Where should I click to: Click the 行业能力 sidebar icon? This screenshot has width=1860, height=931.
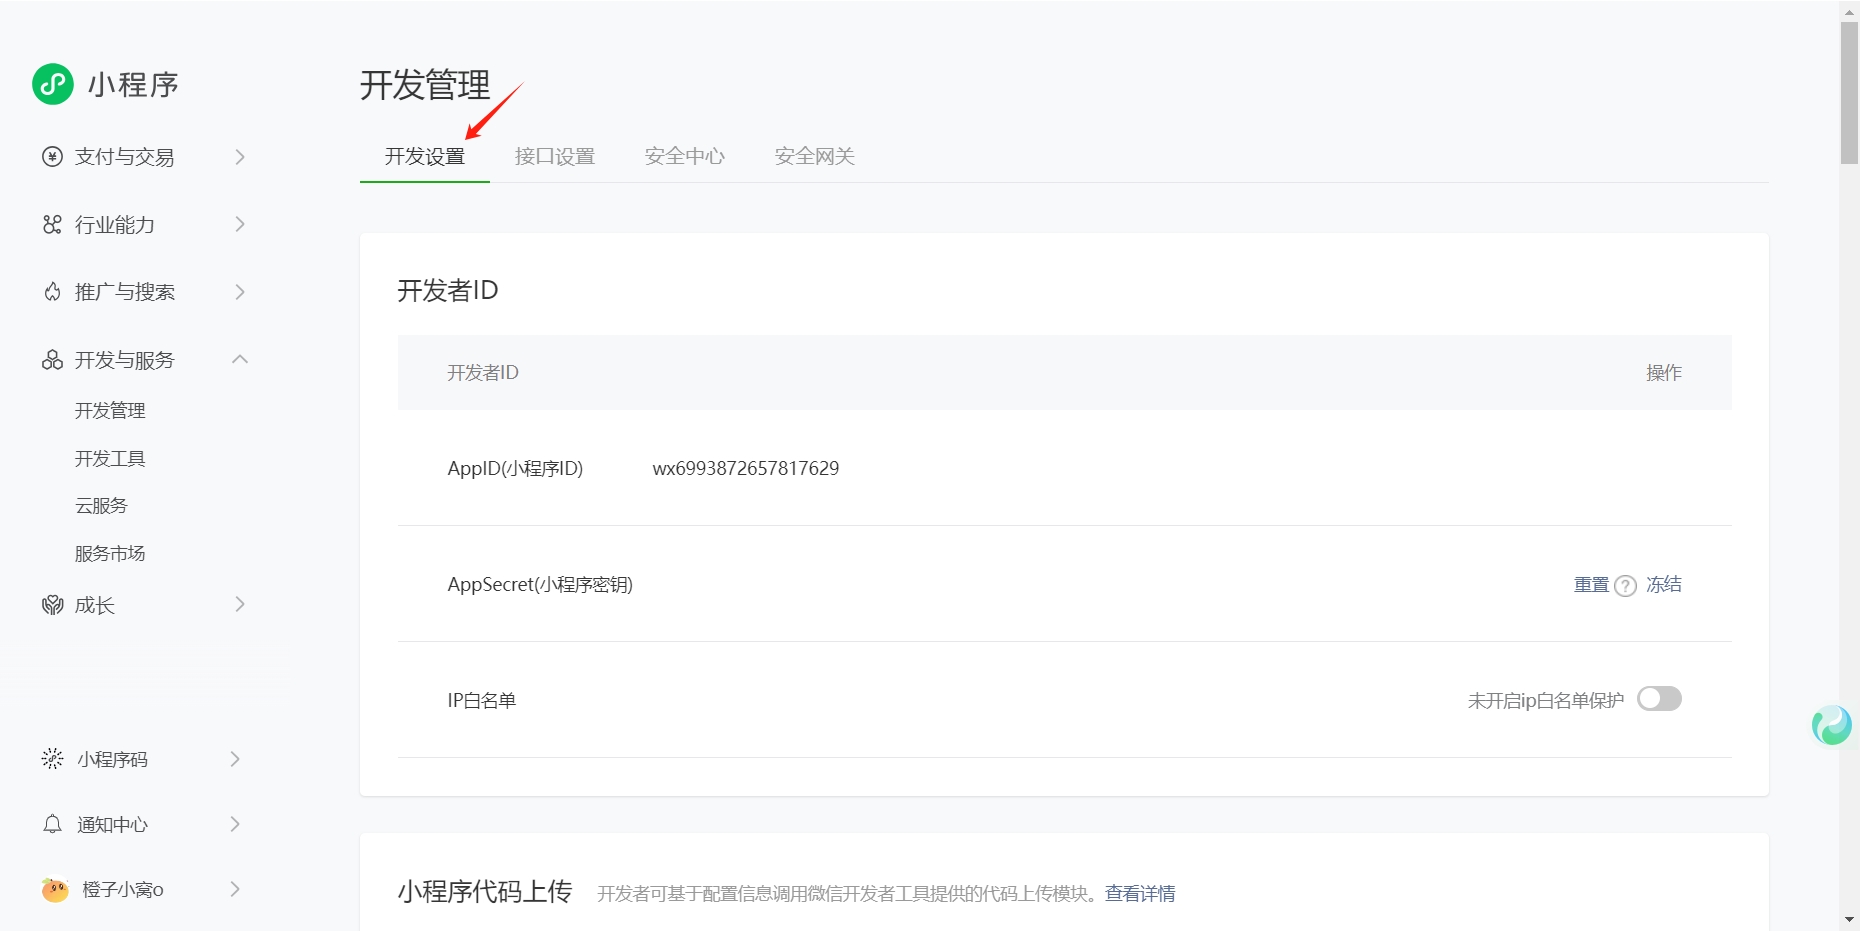[52, 224]
